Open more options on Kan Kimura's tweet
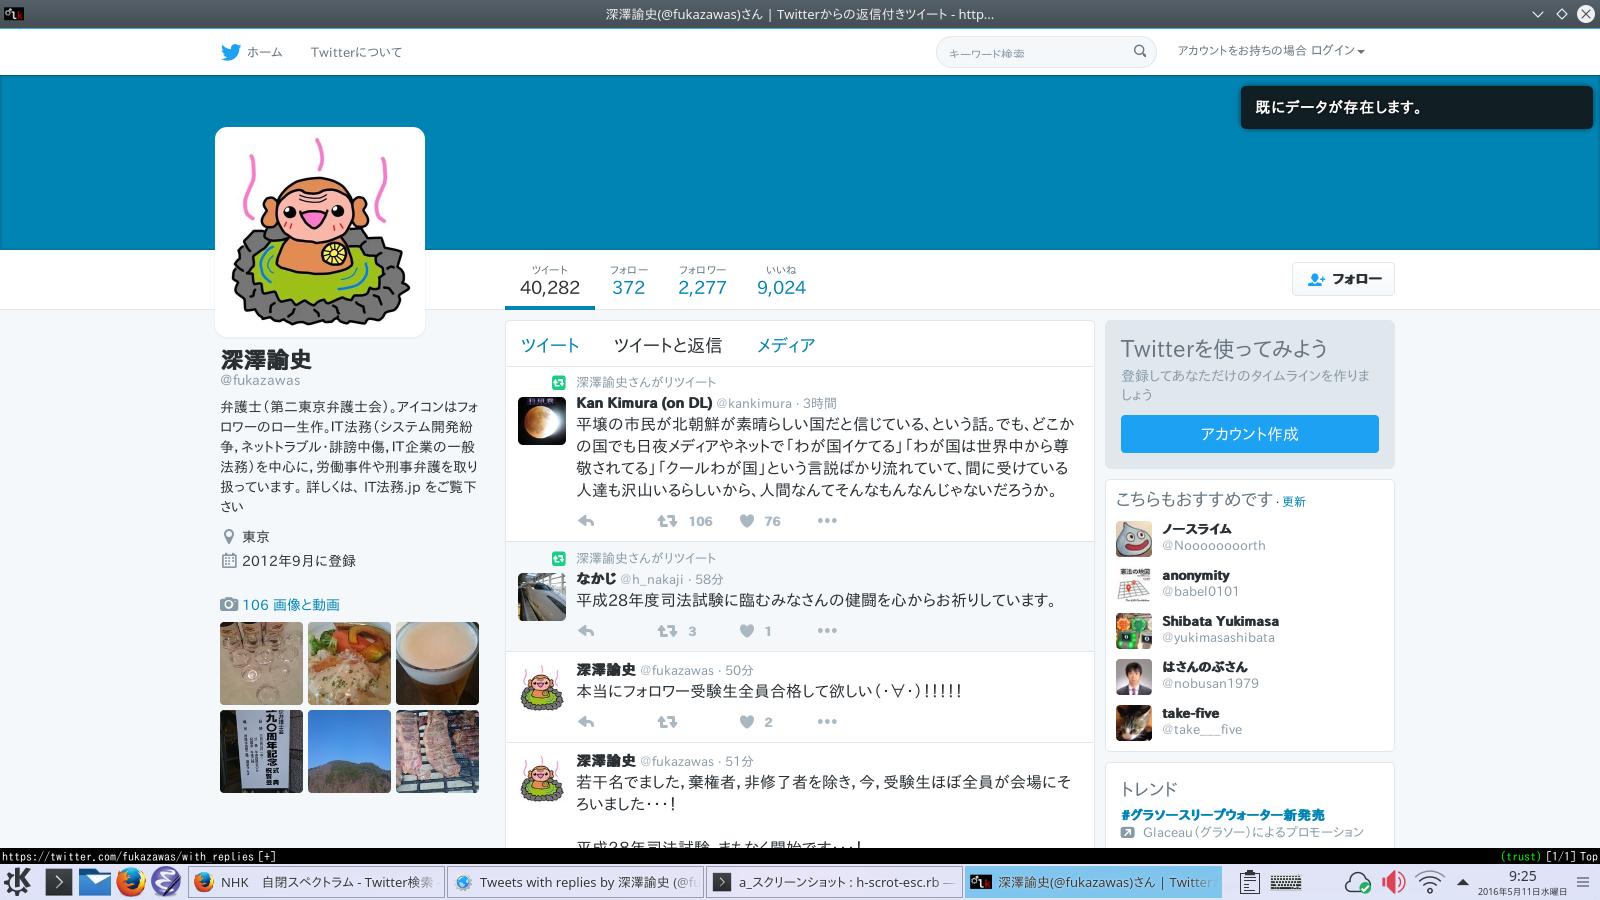1600x900 pixels. [827, 521]
